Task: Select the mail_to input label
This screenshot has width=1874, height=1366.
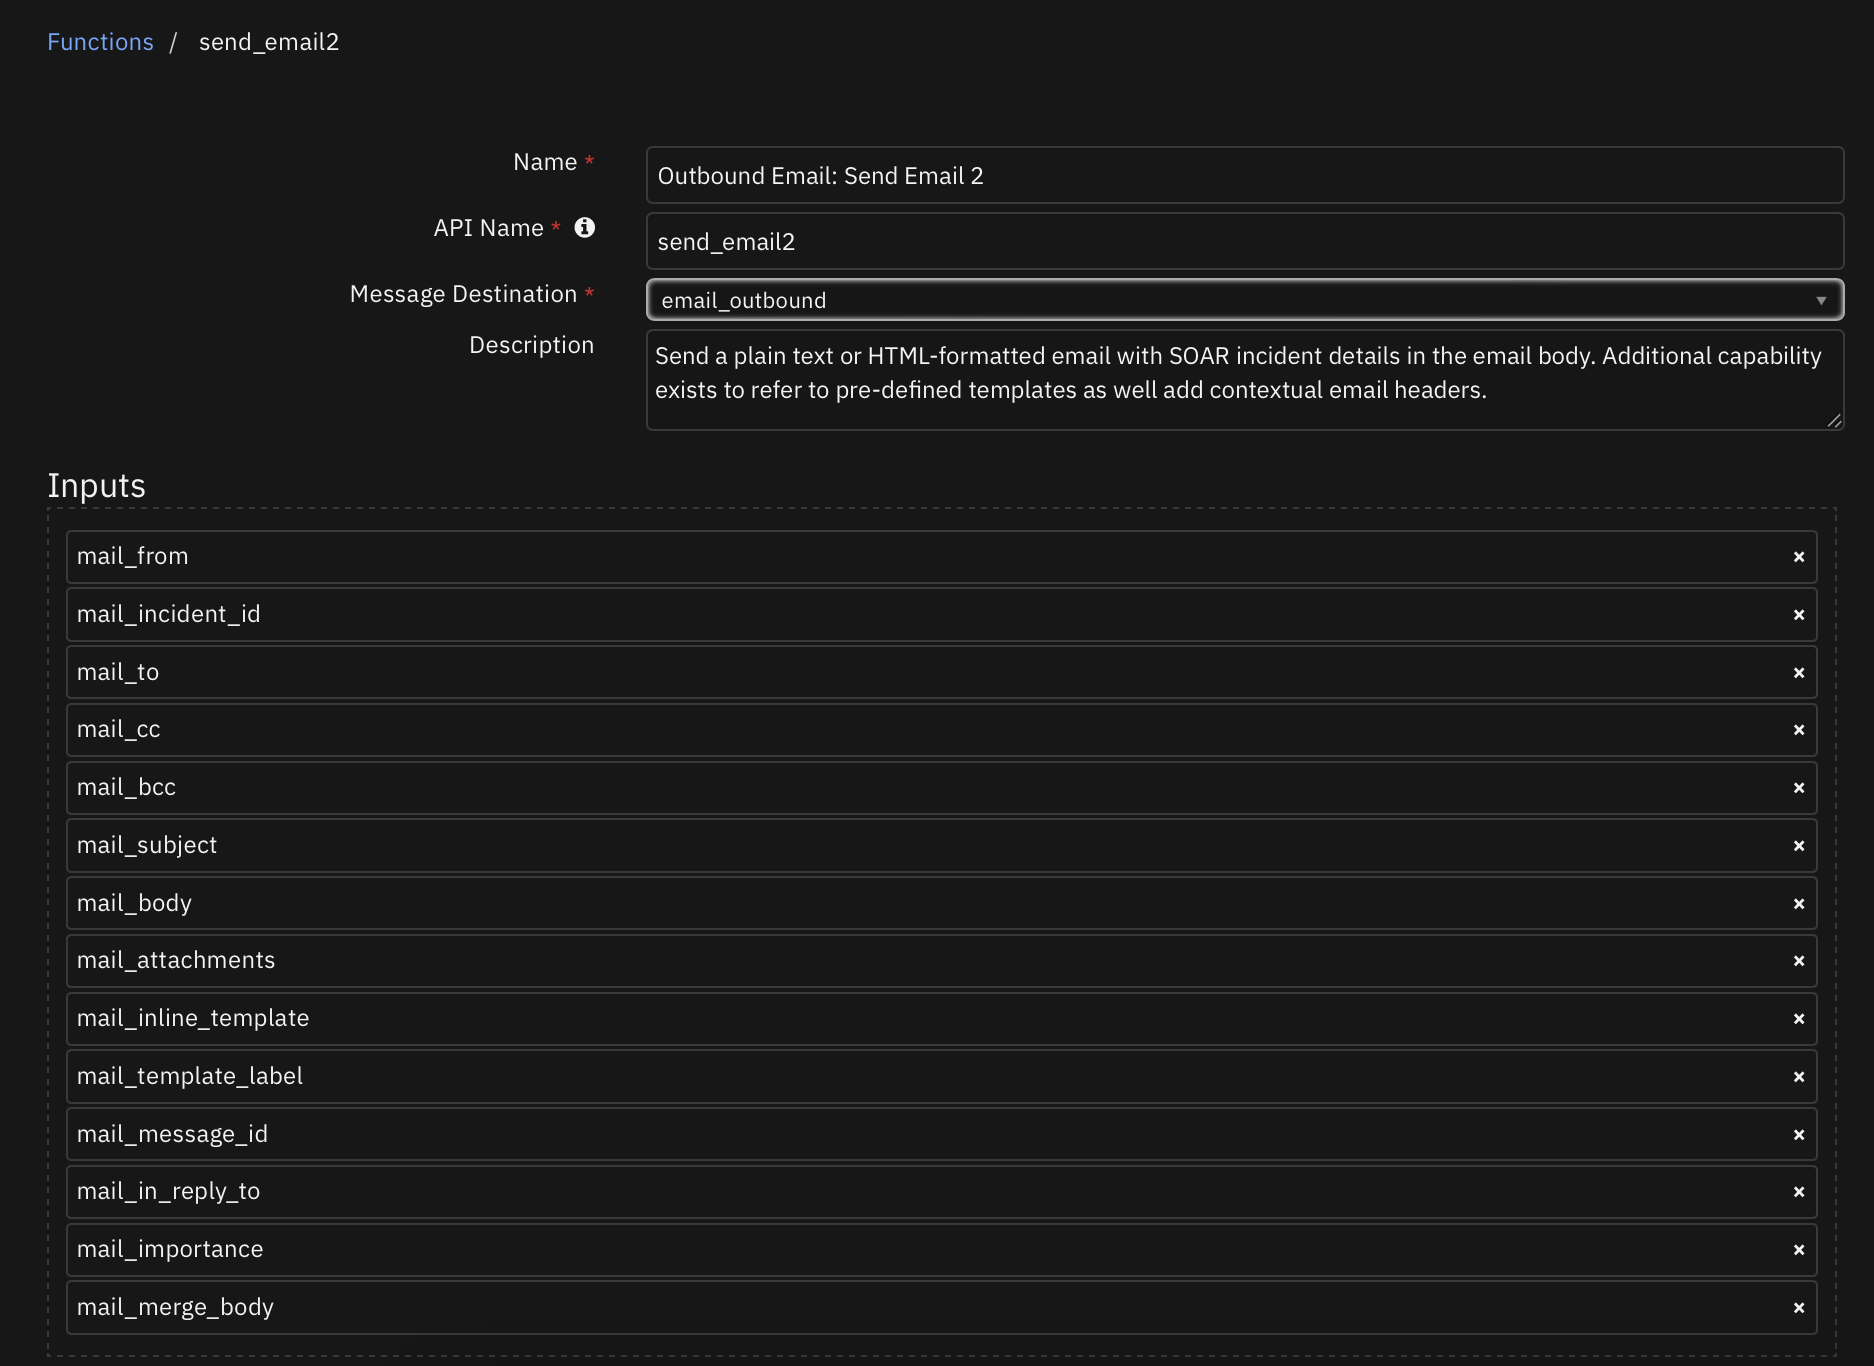Action: pyautogui.click(x=118, y=672)
